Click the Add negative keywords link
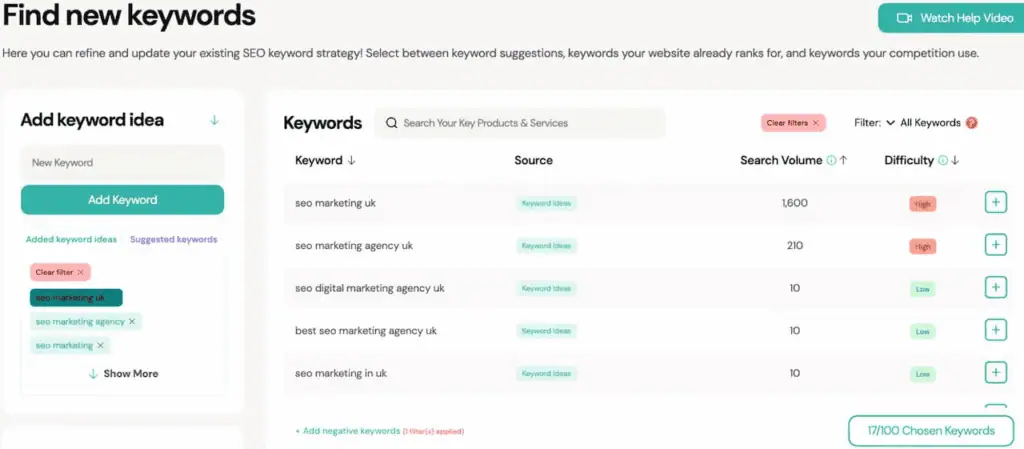 click(347, 431)
